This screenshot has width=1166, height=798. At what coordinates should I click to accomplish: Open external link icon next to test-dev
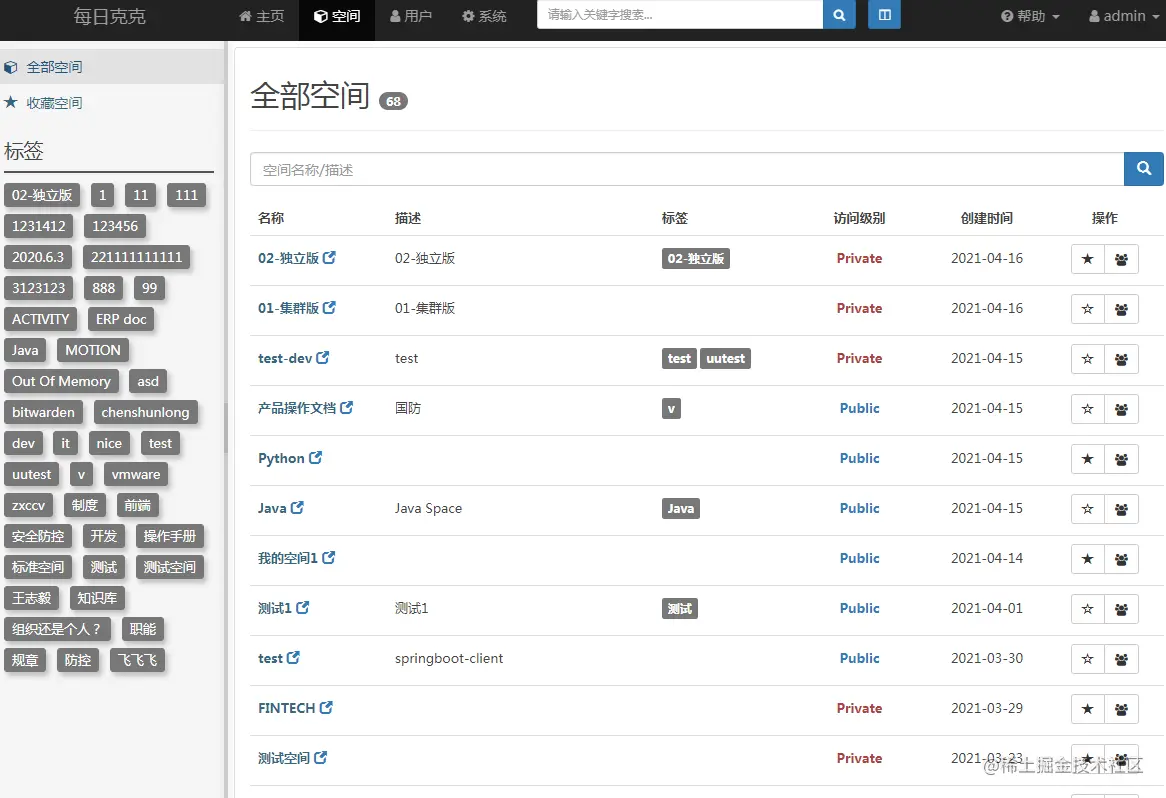[x=323, y=357]
